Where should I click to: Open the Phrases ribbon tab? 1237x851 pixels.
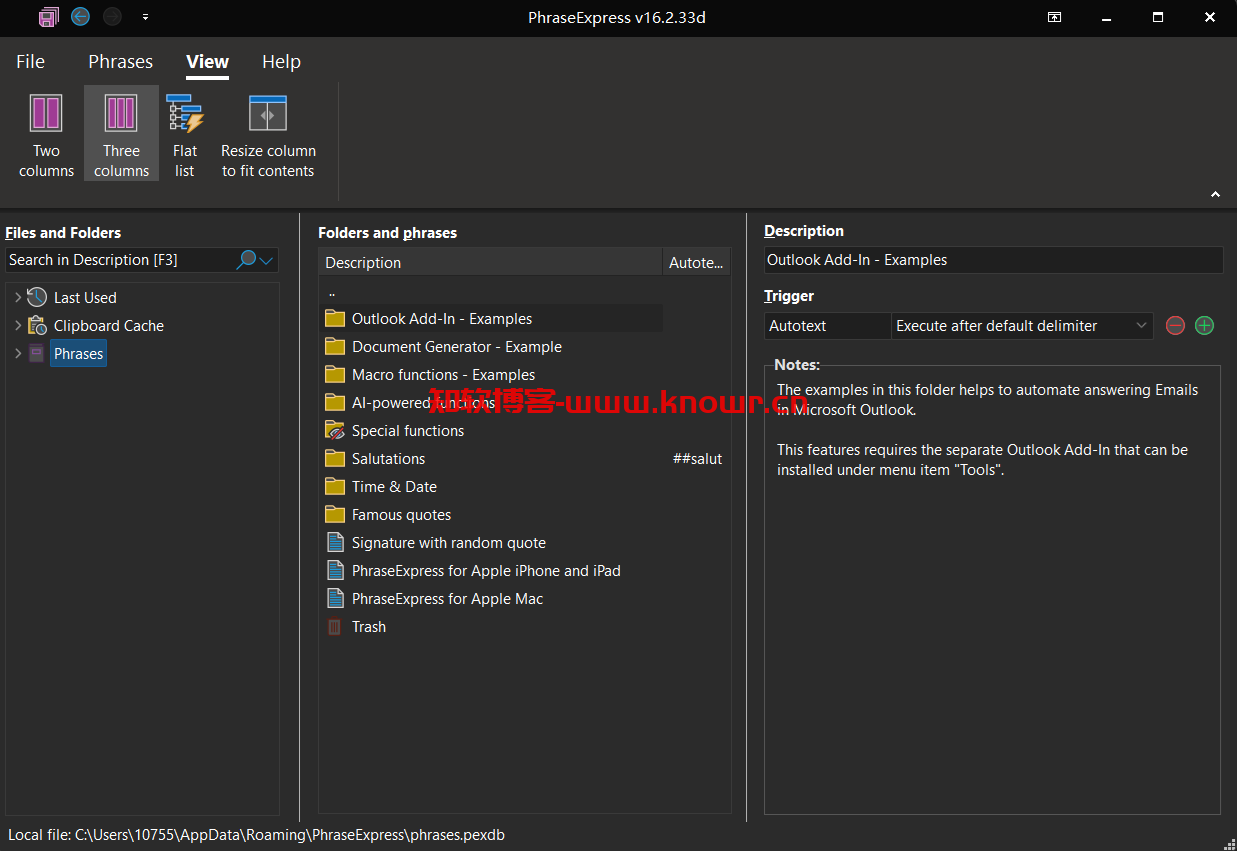click(x=120, y=62)
